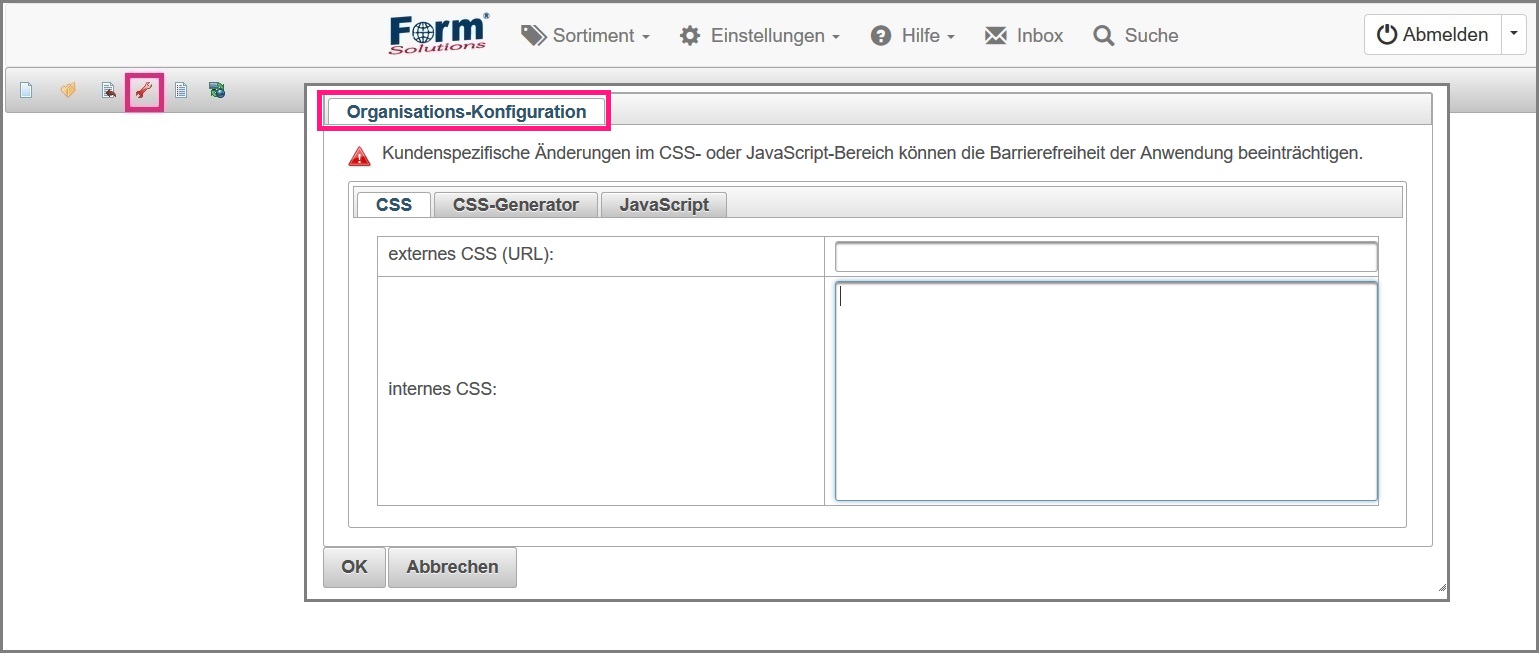This screenshot has height=654, width=1539.
Task: Open the Inbox from the navigation bar
Action: 1024,36
